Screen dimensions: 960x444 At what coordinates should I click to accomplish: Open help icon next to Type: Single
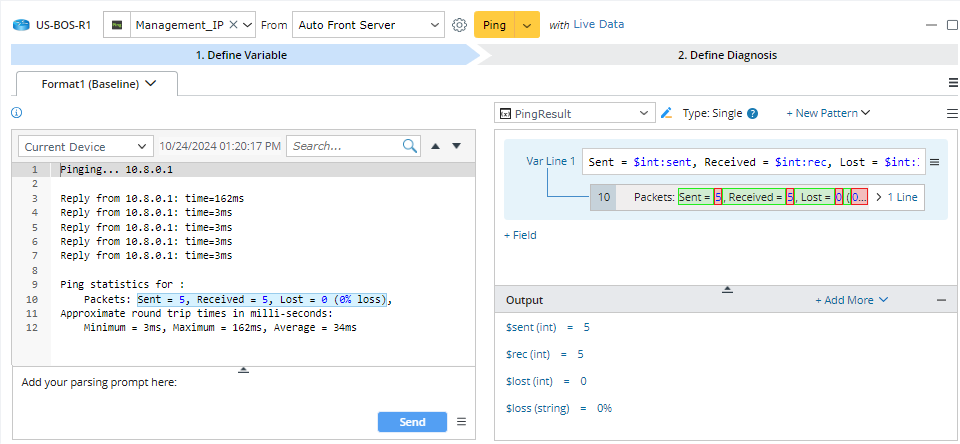pos(753,114)
